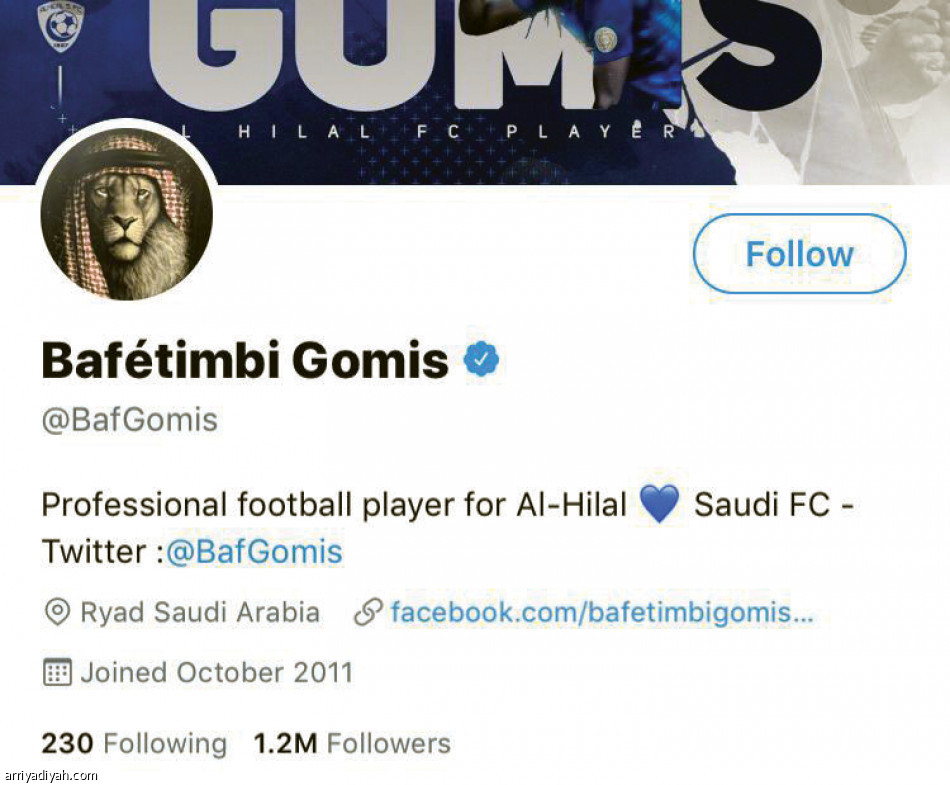Click the blue heart emoji in the bio
Image resolution: width=950 pixels, height=785 pixels.
661,503
